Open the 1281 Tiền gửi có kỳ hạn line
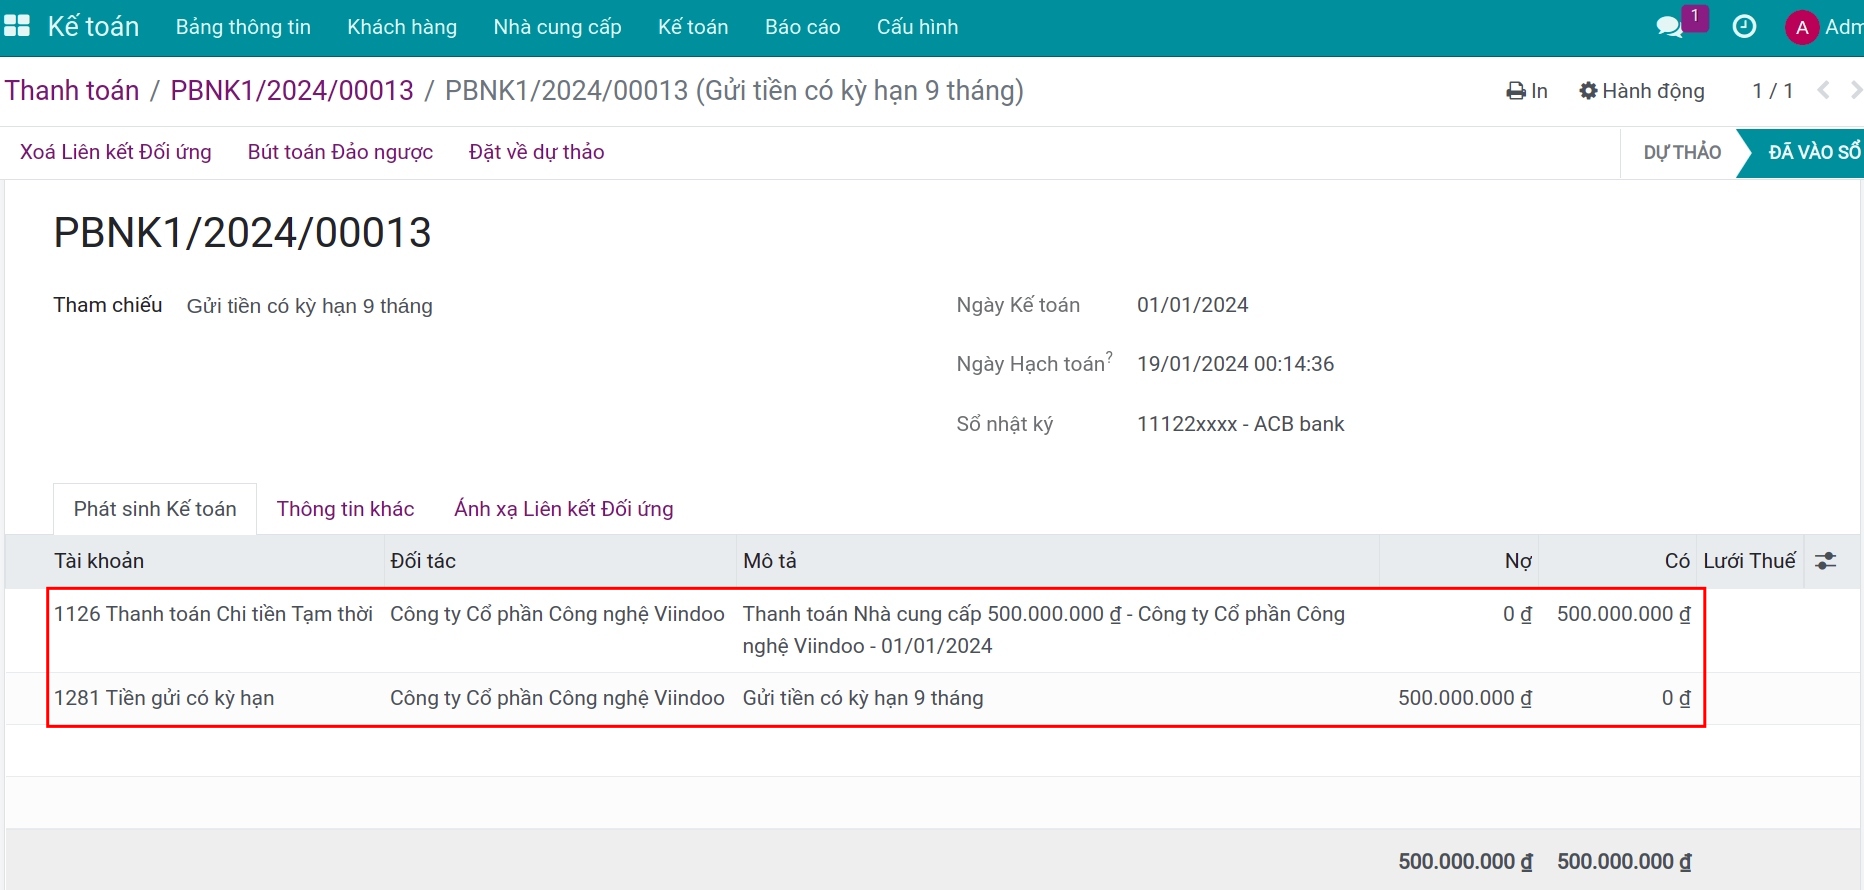1864x890 pixels. coord(164,698)
